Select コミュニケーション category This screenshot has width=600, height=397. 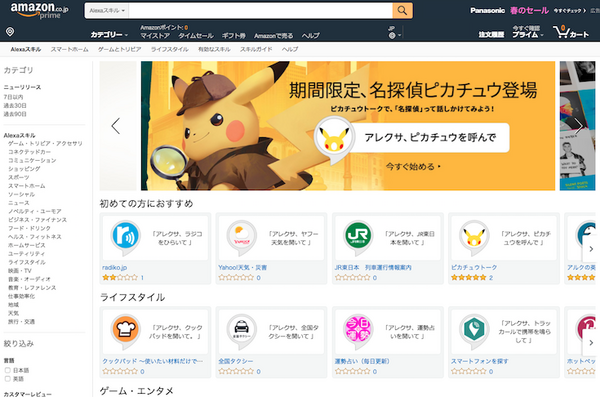pyautogui.click(x=32, y=160)
